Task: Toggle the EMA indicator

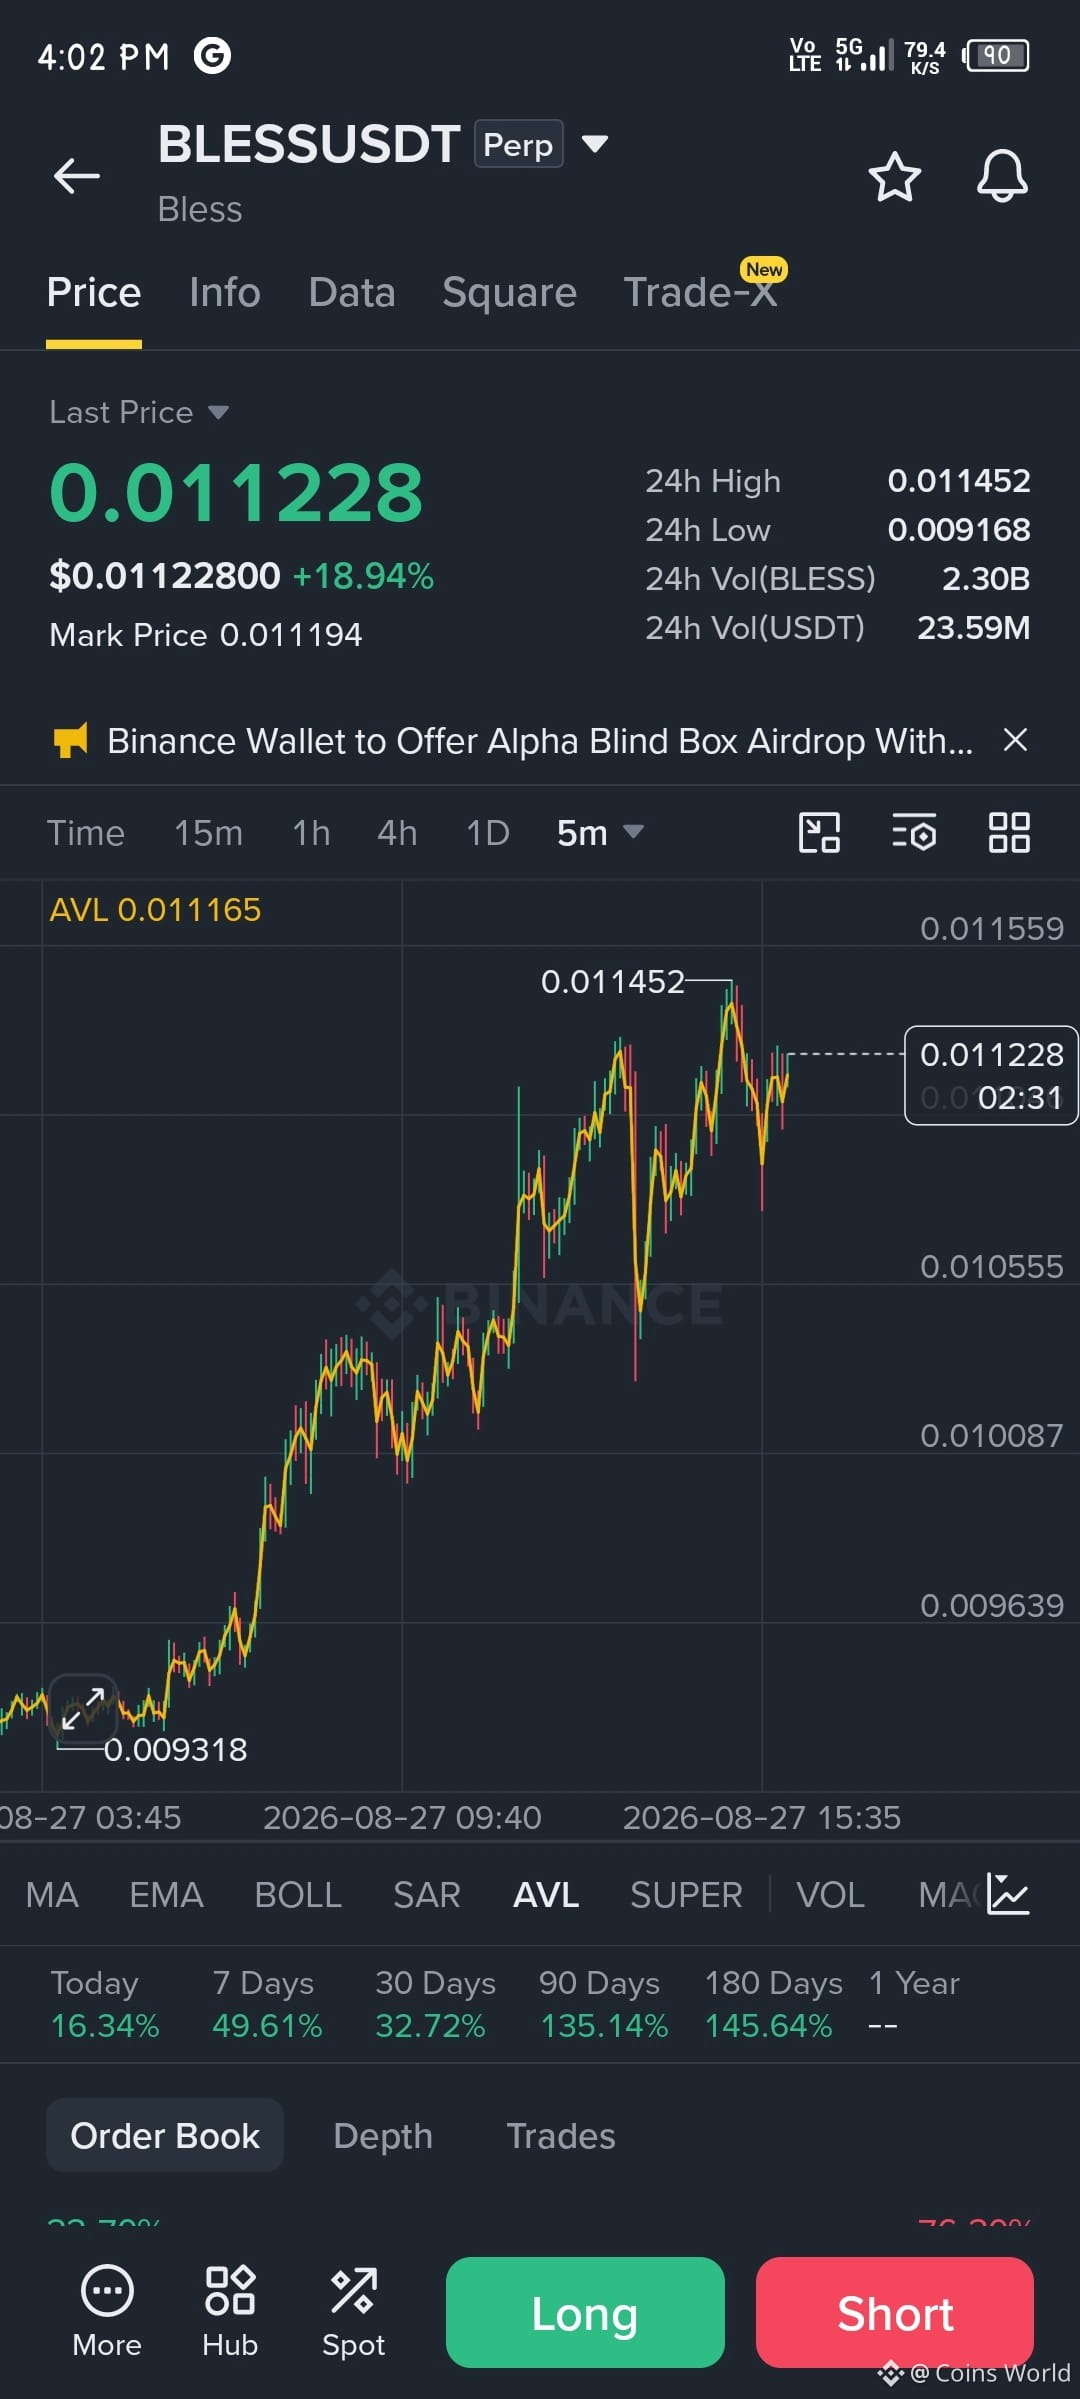Action: point(166,1895)
